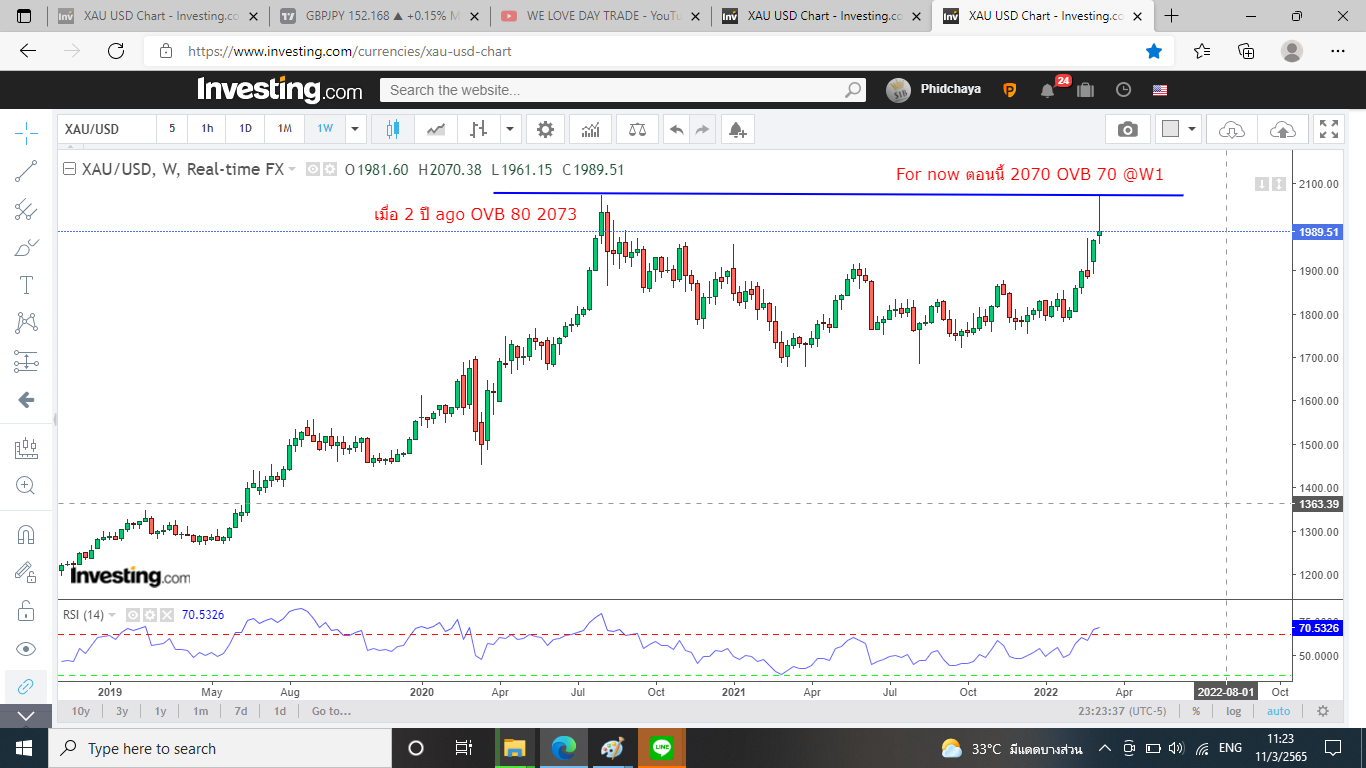Redo the chart action
The width and height of the screenshot is (1366, 768).
point(702,129)
